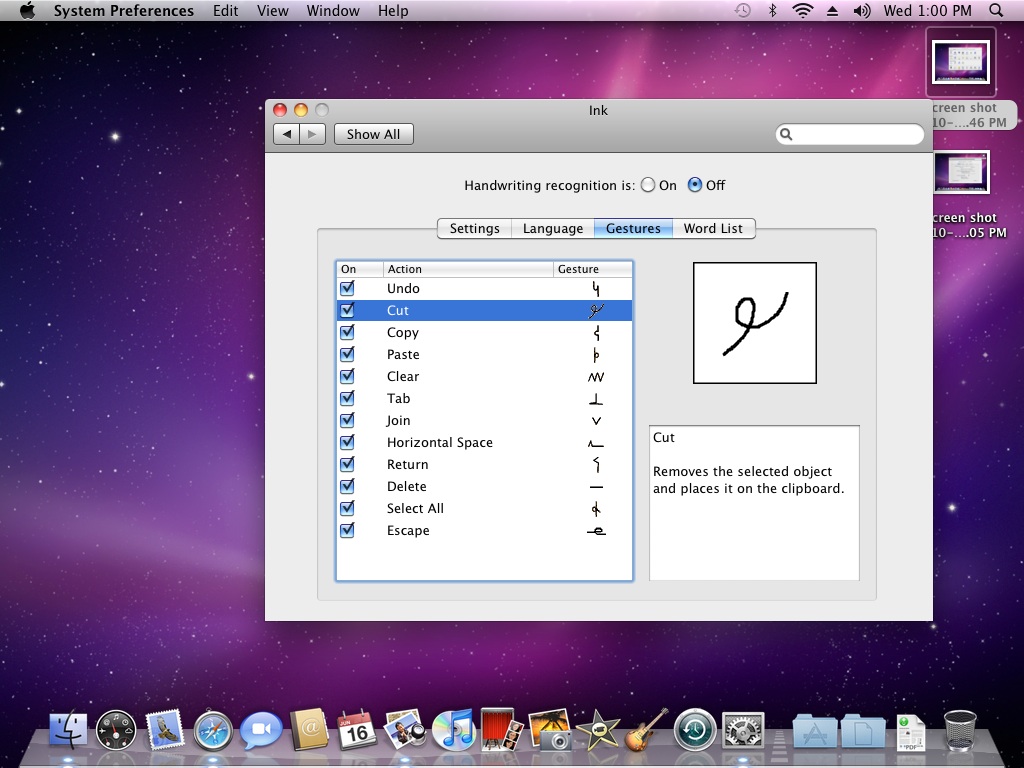Open the Window menu
The height and width of the screenshot is (768, 1024).
333,10
